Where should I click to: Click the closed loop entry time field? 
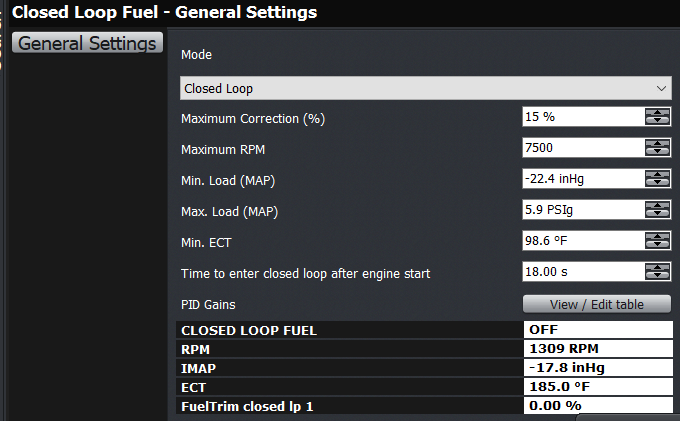tap(583, 272)
